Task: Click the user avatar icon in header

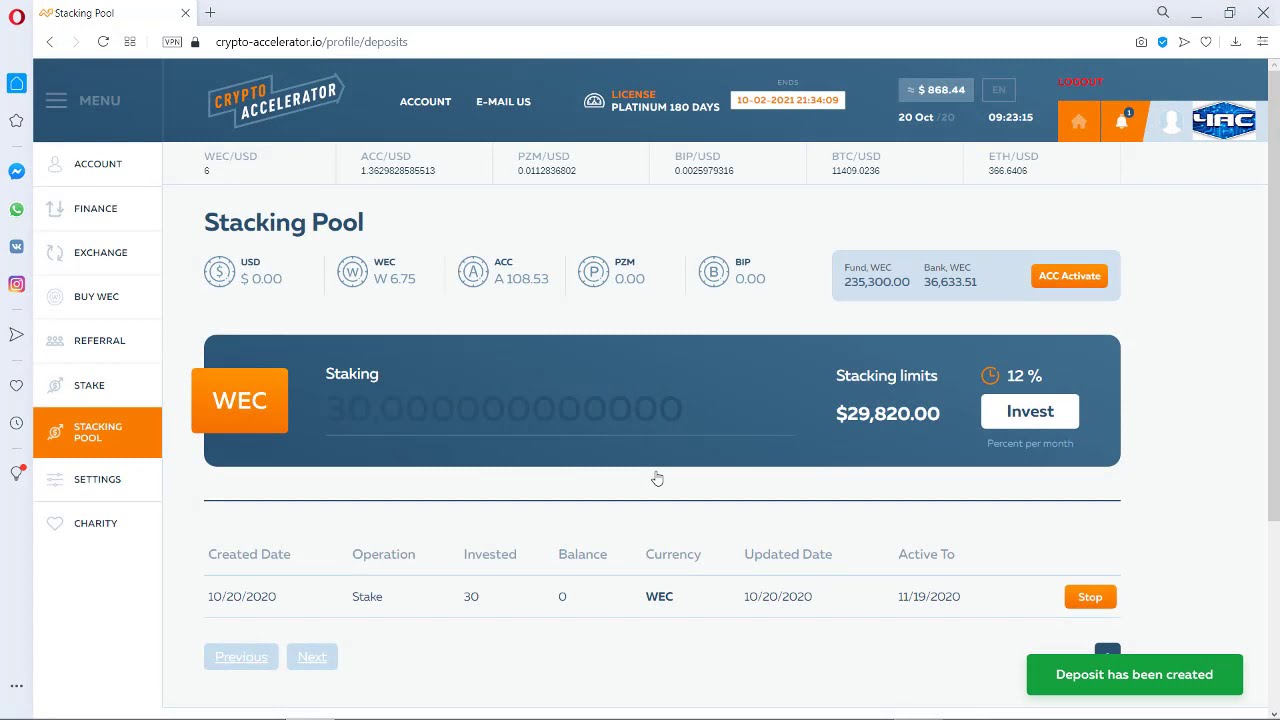Action: click(x=1170, y=121)
